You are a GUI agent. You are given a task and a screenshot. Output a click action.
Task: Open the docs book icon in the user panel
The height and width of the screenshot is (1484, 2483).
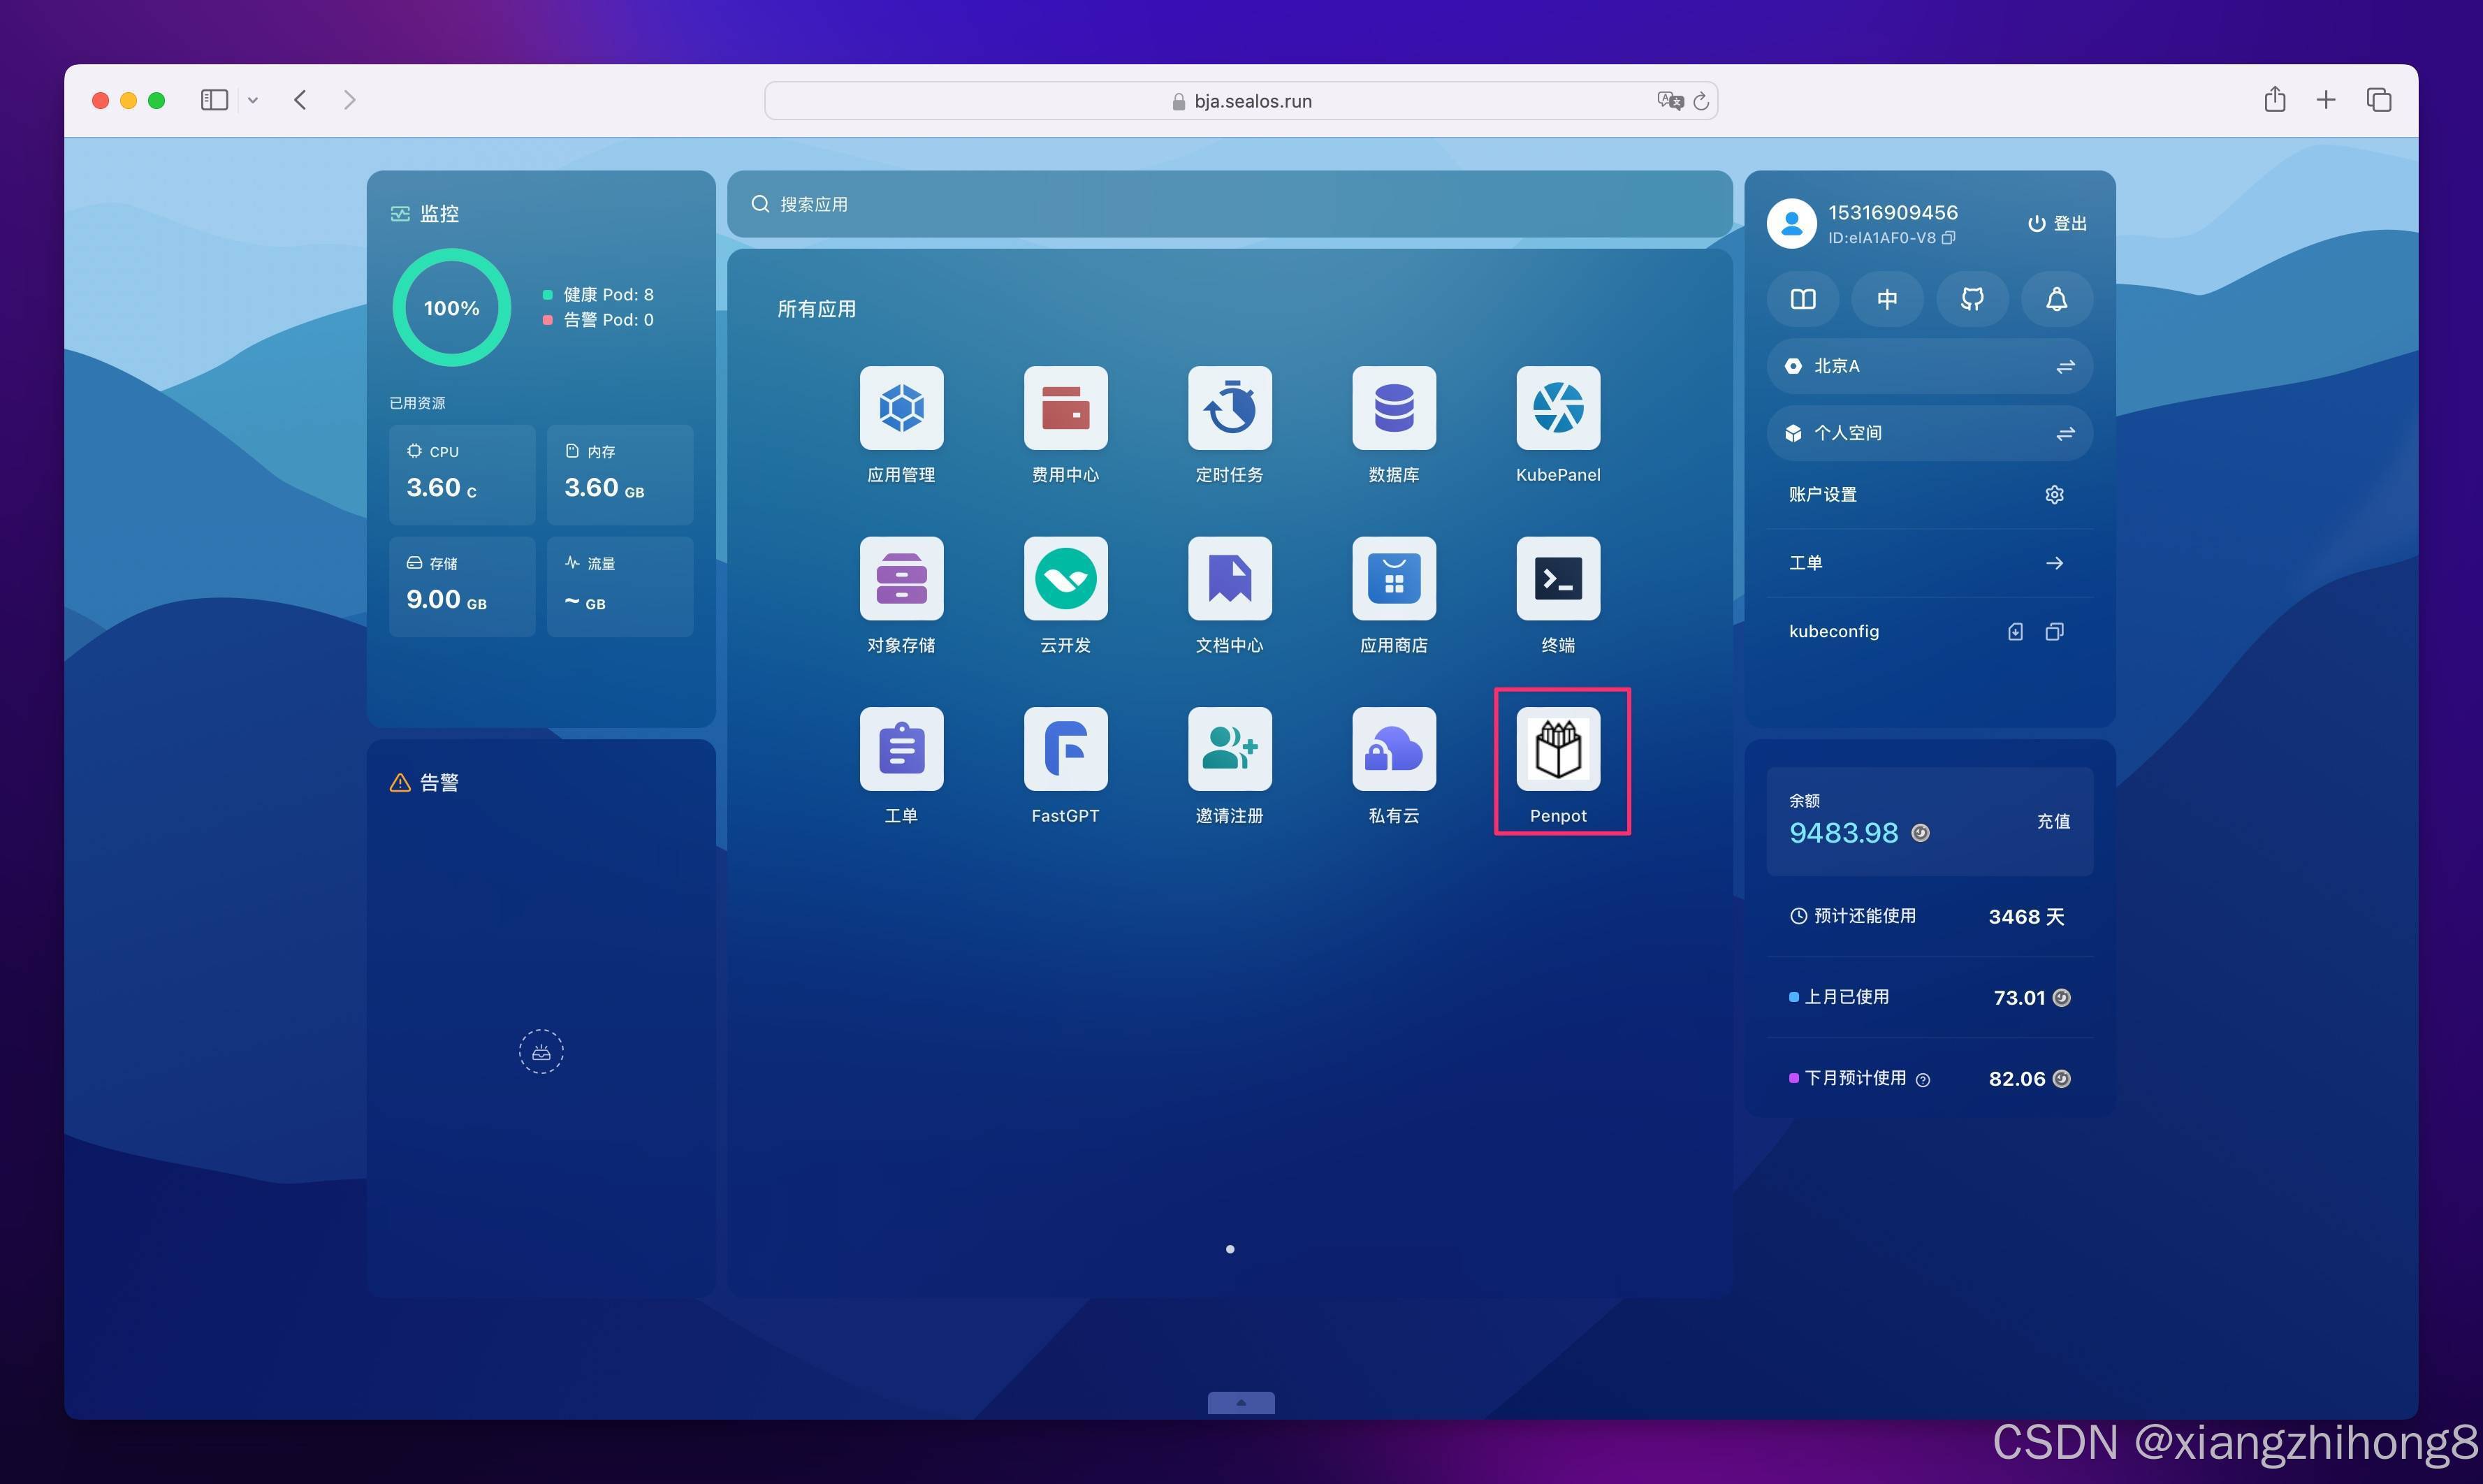coord(1802,299)
